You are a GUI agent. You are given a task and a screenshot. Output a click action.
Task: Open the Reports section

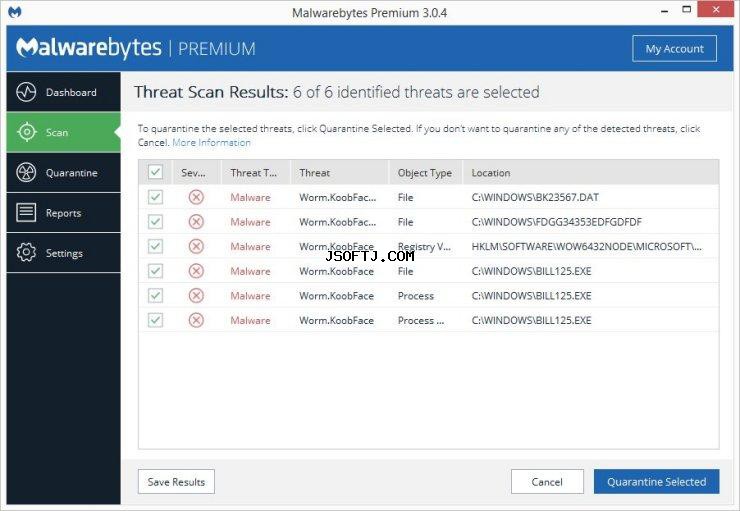coord(64,212)
